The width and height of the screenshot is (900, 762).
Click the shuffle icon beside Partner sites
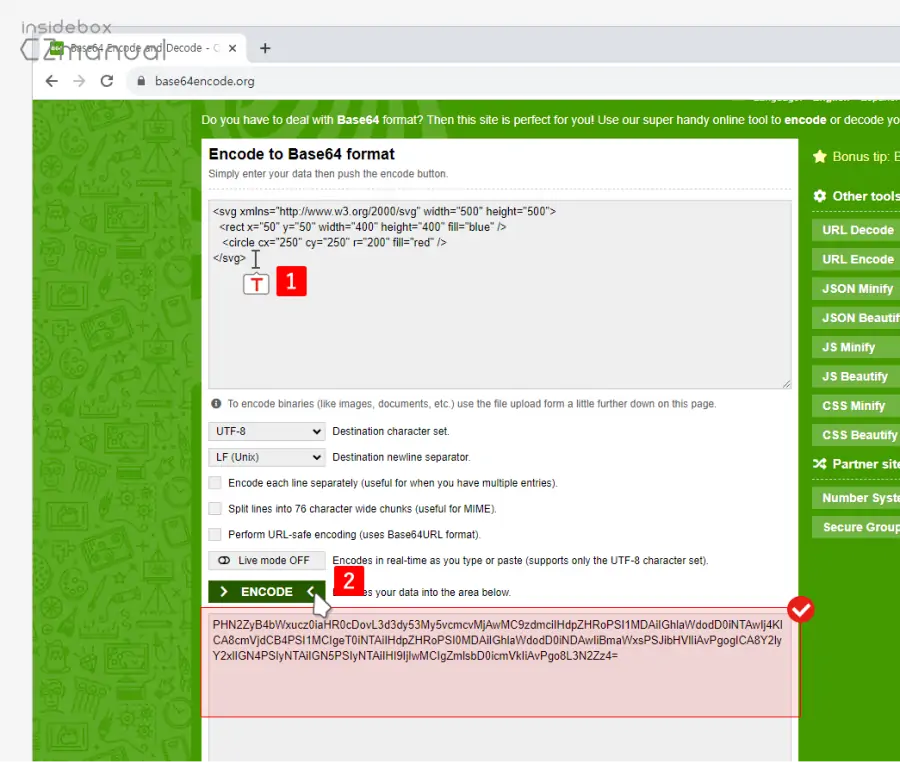click(x=820, y=464)
